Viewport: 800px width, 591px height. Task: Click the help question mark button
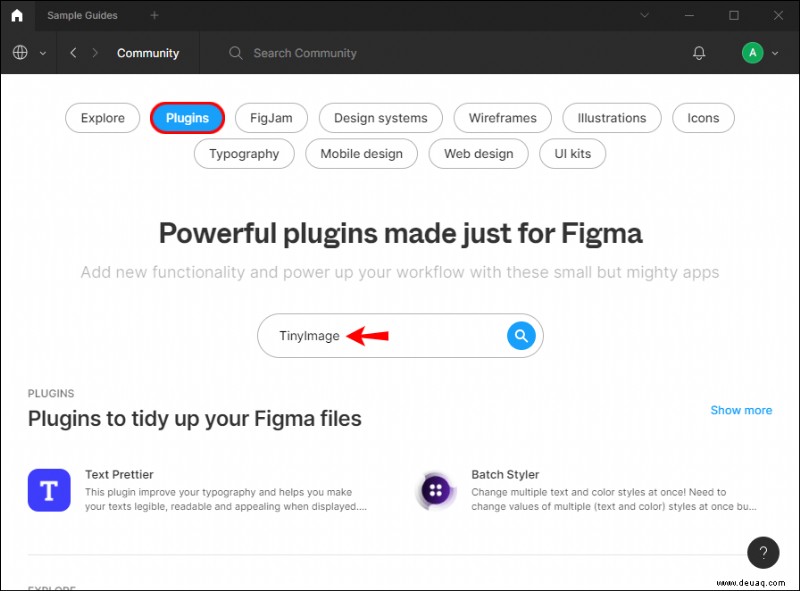[763, 552]
